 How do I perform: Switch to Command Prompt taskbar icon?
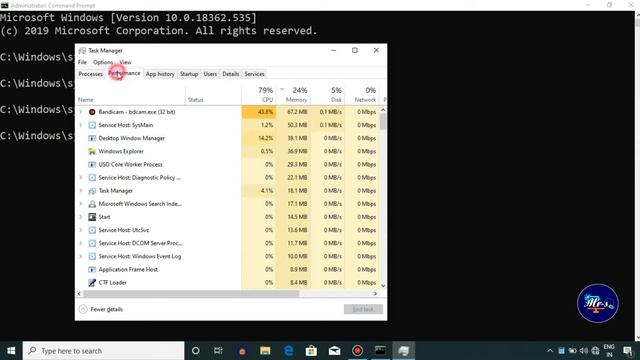click(380, 351)
